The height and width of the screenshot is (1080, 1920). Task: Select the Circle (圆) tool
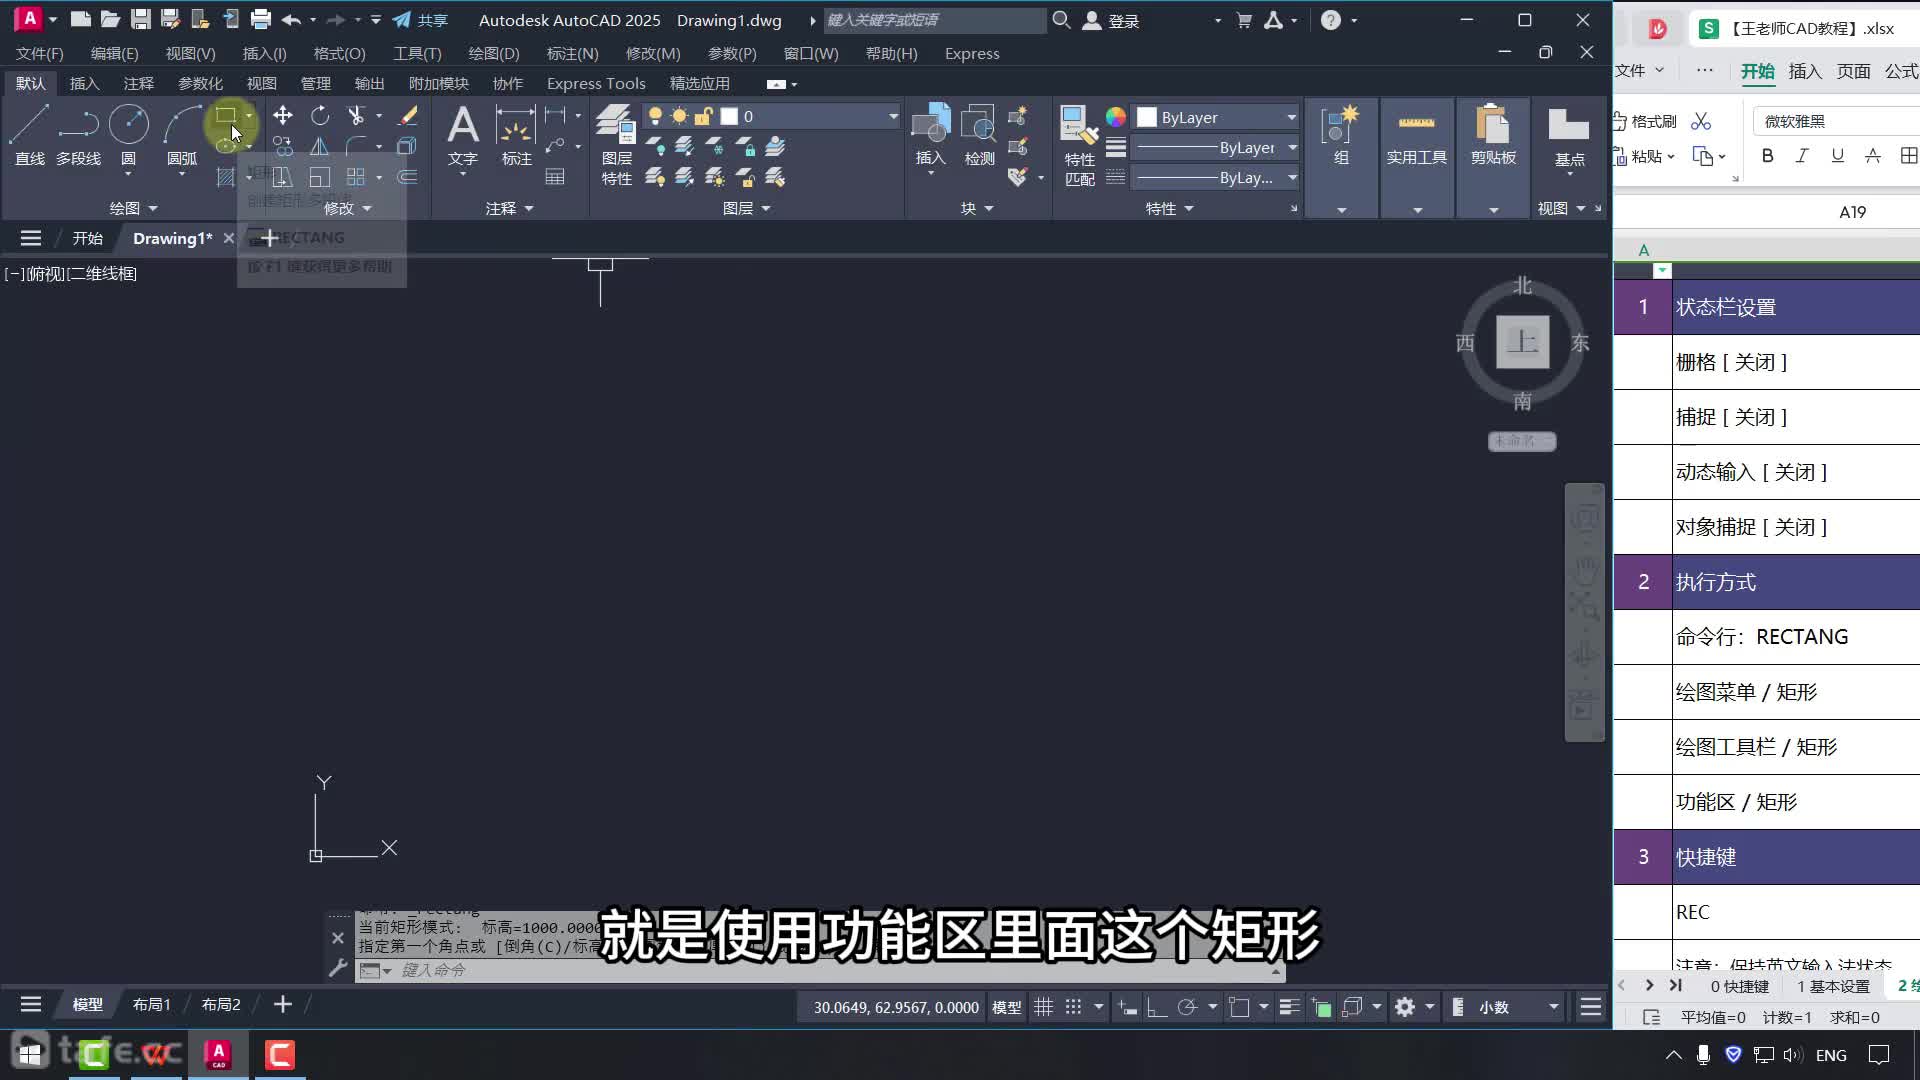coord(128,135)
